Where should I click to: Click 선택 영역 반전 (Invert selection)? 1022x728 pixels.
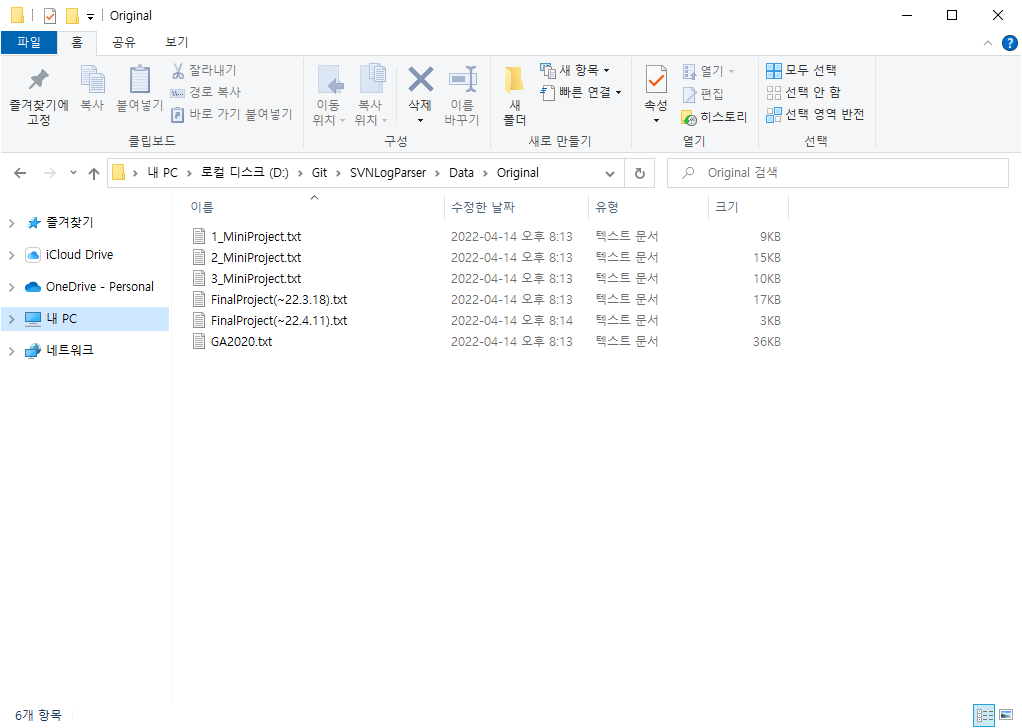(815, 114)
